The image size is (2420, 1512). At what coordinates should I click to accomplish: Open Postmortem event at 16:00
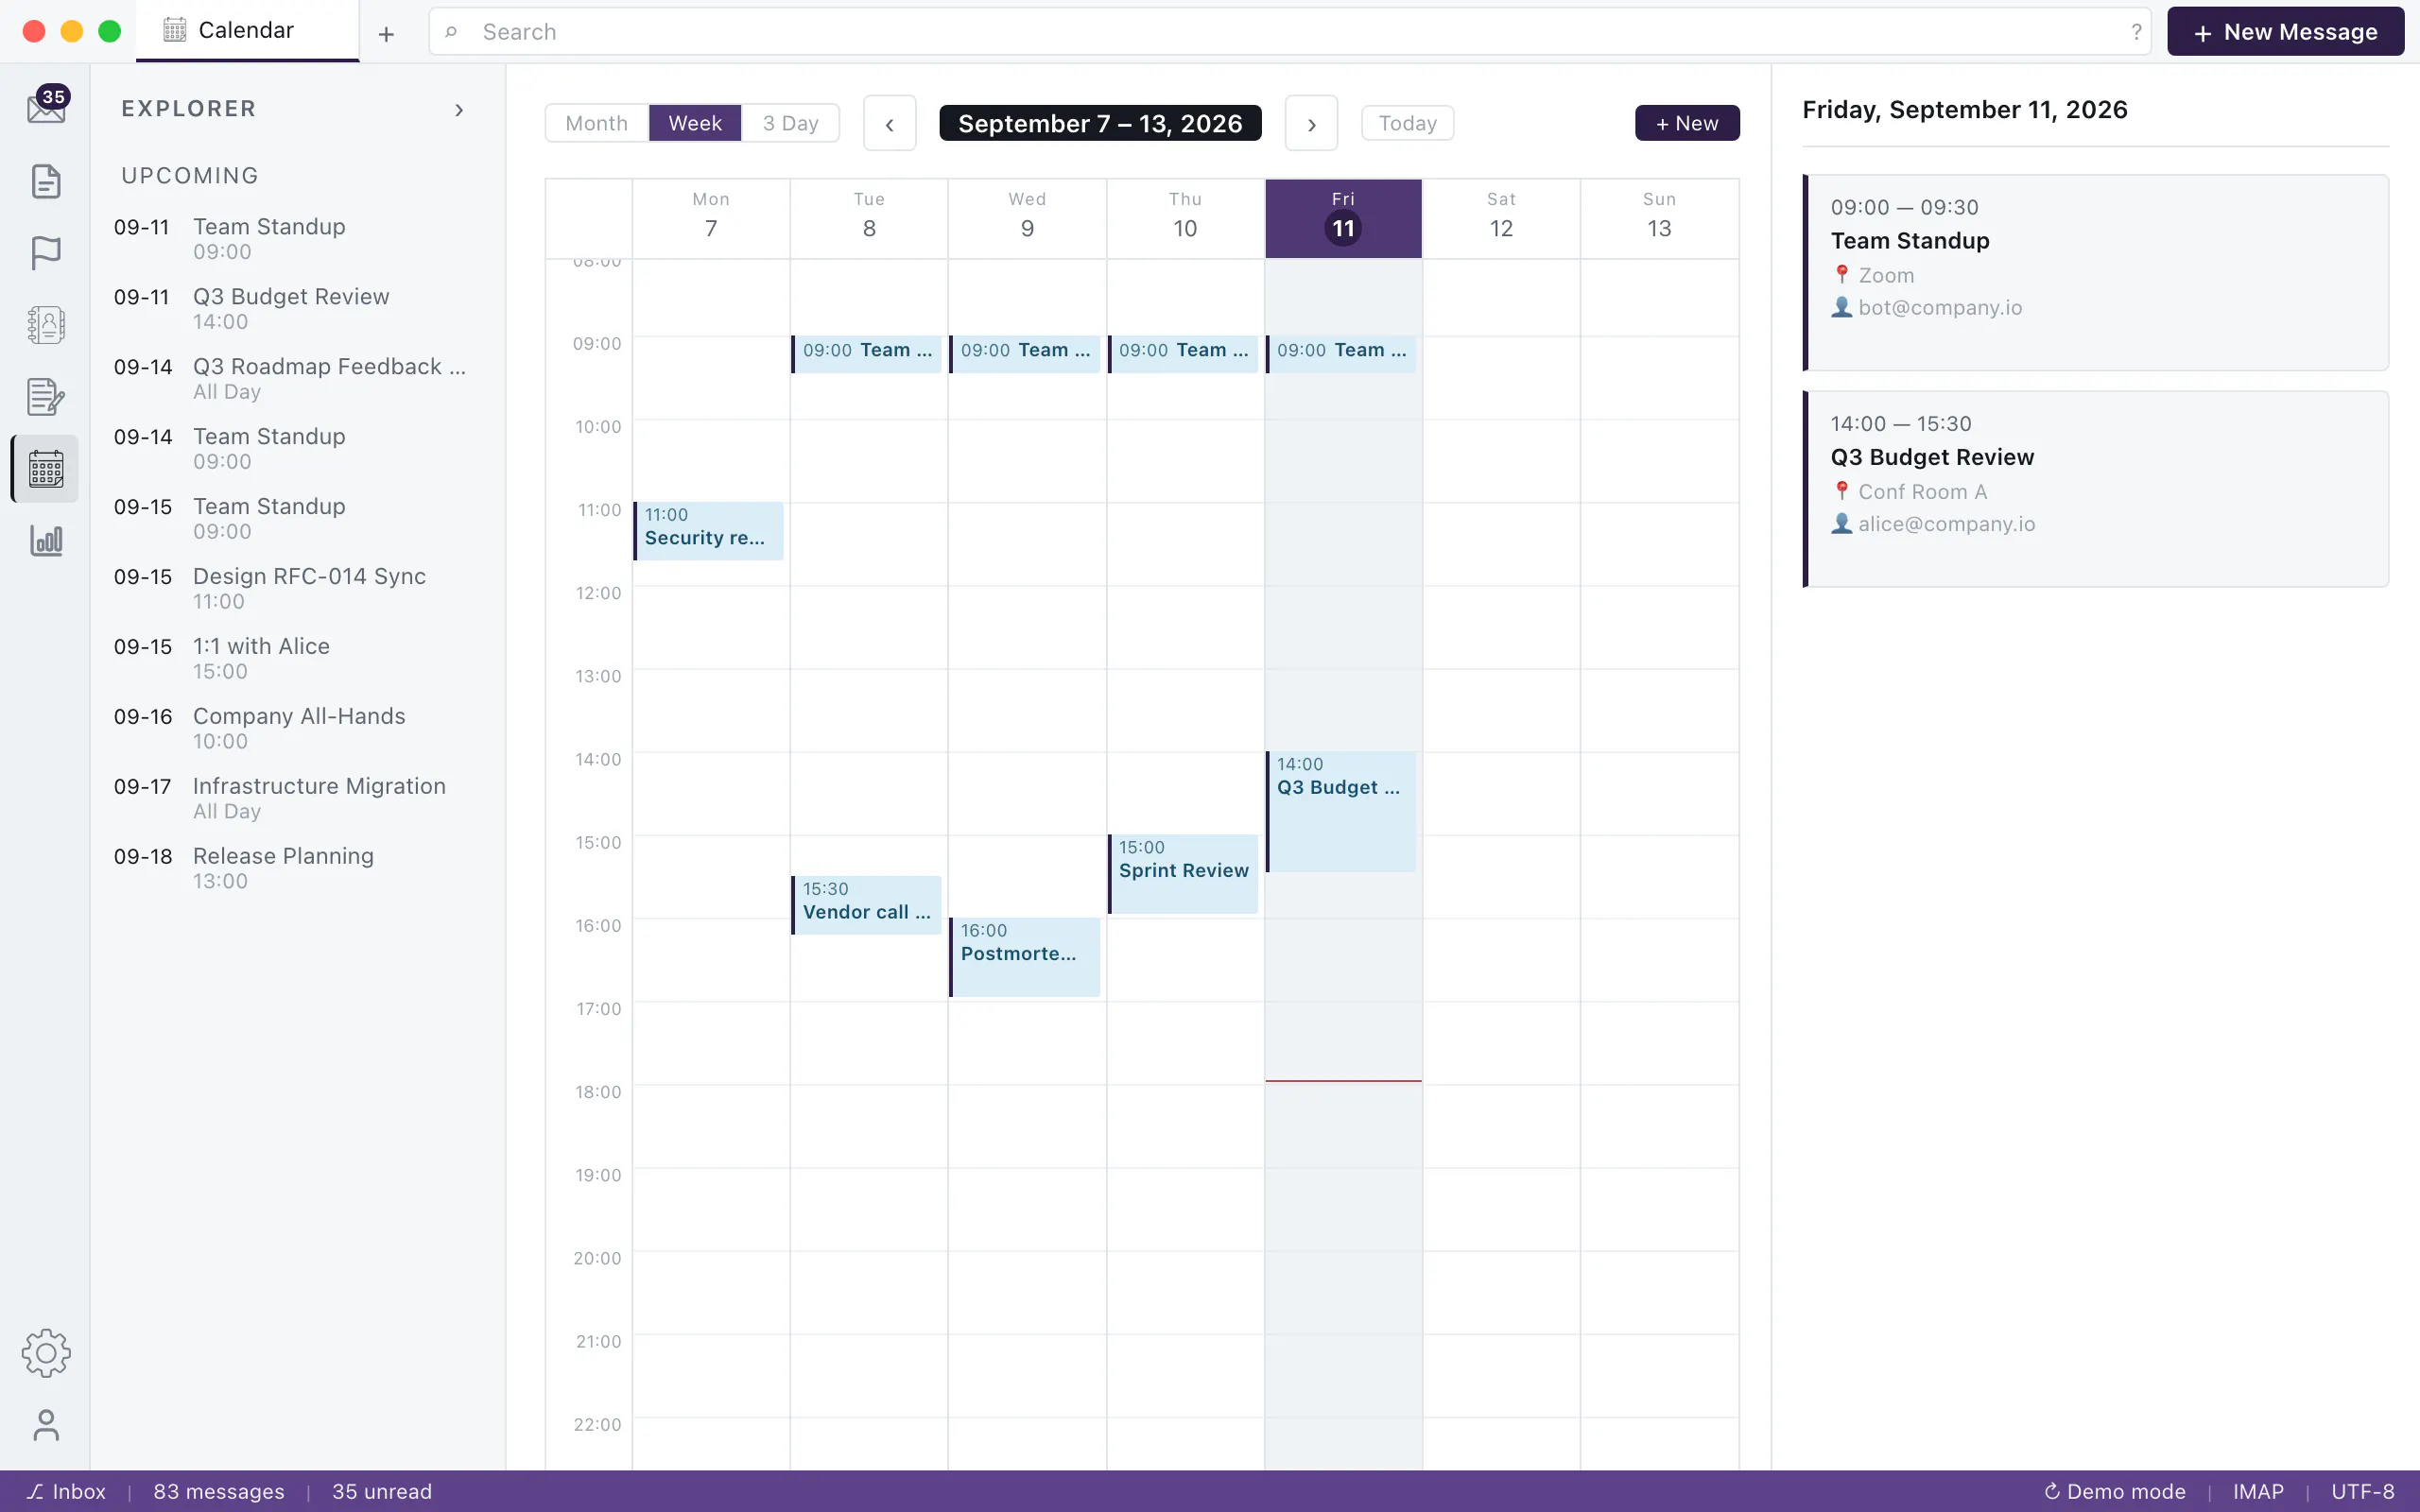[1025, 957]
